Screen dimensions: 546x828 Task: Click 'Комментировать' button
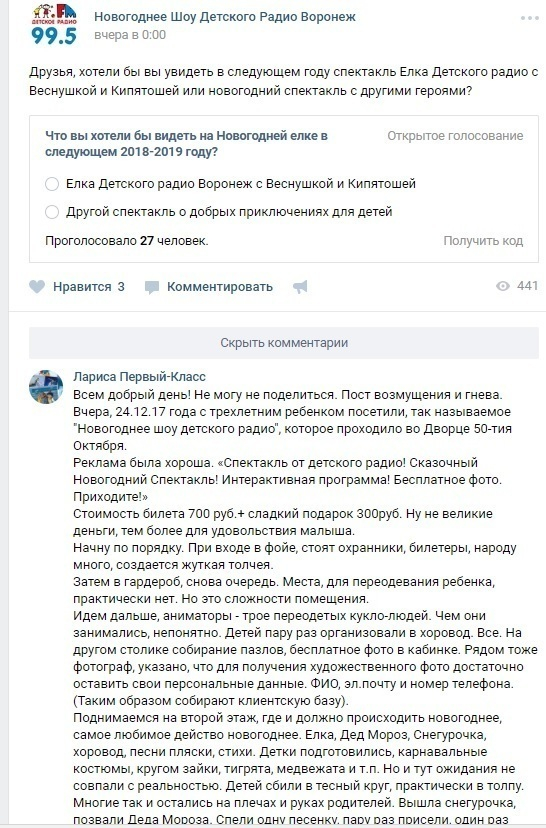click(220, 287)
